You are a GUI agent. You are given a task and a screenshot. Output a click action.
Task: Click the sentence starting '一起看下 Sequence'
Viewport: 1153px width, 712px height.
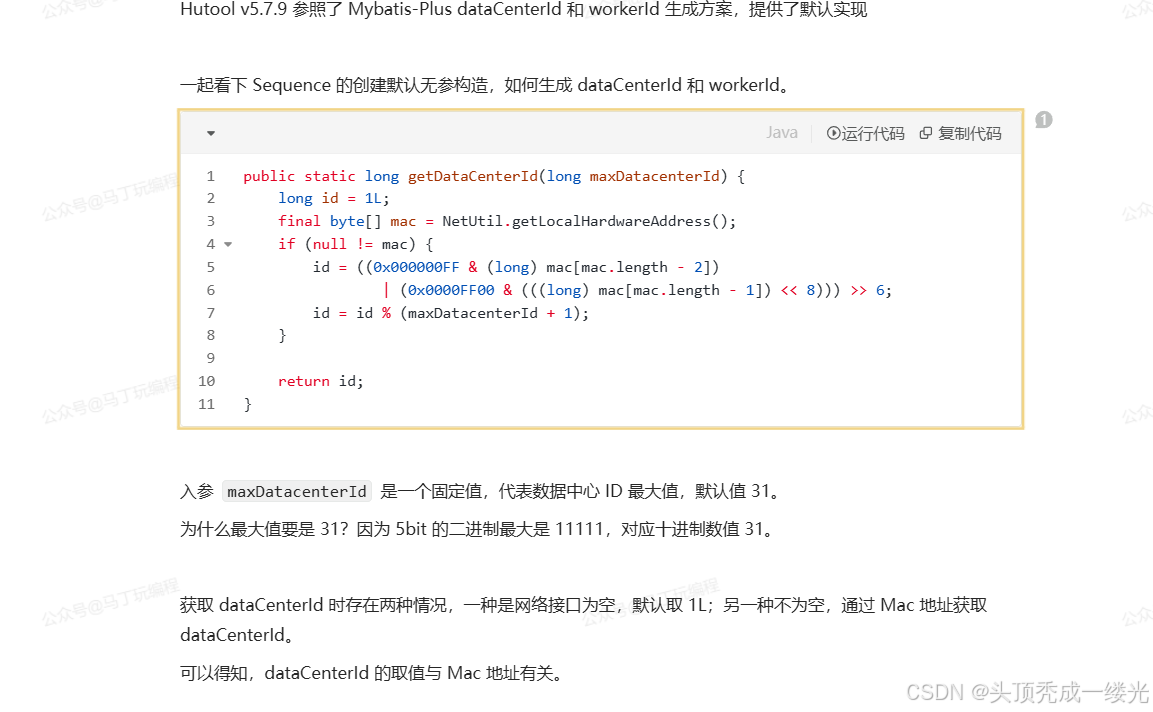pyautogui.click(x=486, y=85)
